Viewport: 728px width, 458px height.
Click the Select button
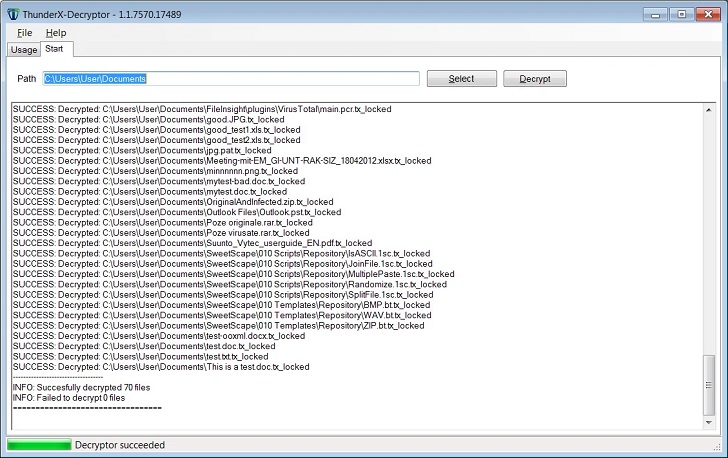(462, 79)
